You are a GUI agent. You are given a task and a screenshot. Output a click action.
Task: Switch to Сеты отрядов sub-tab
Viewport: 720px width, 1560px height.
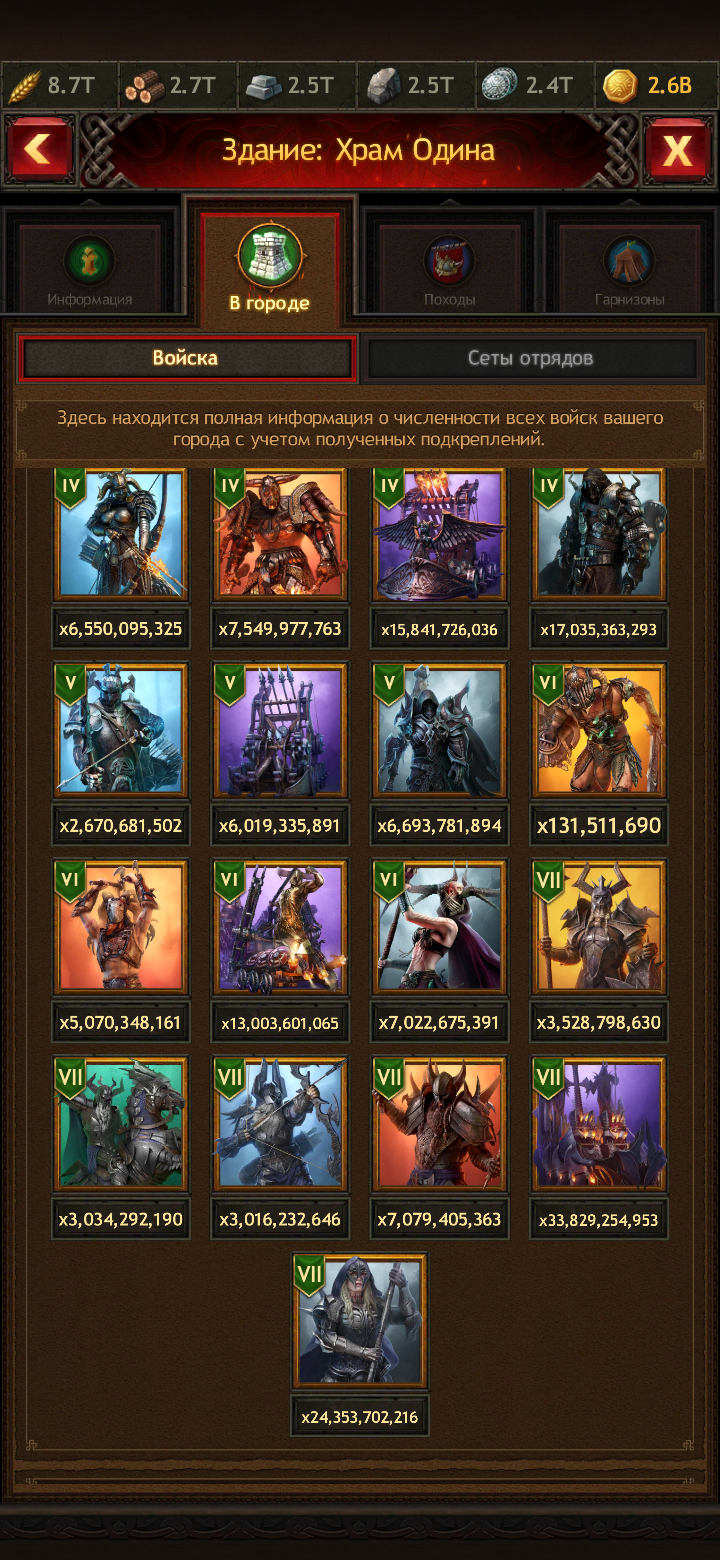point(531,358)
